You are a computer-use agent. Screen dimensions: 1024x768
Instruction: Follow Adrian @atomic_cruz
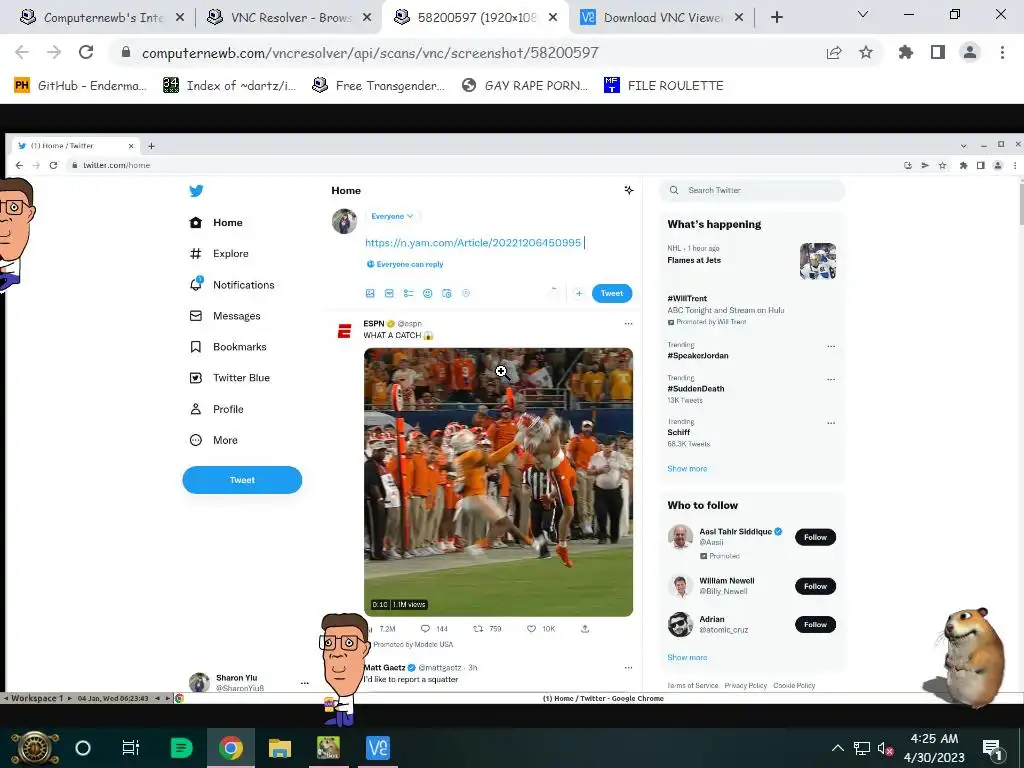point(815,625)
